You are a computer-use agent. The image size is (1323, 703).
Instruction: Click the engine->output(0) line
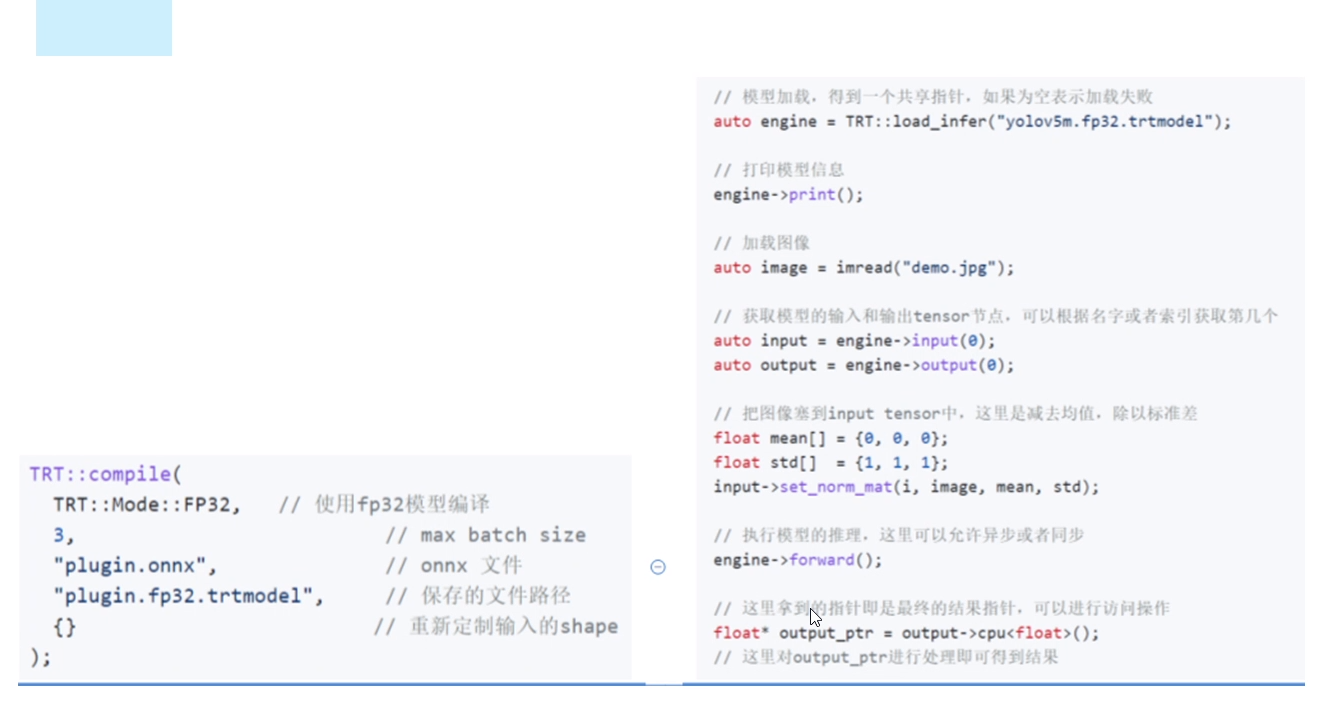tap(864, 365)
